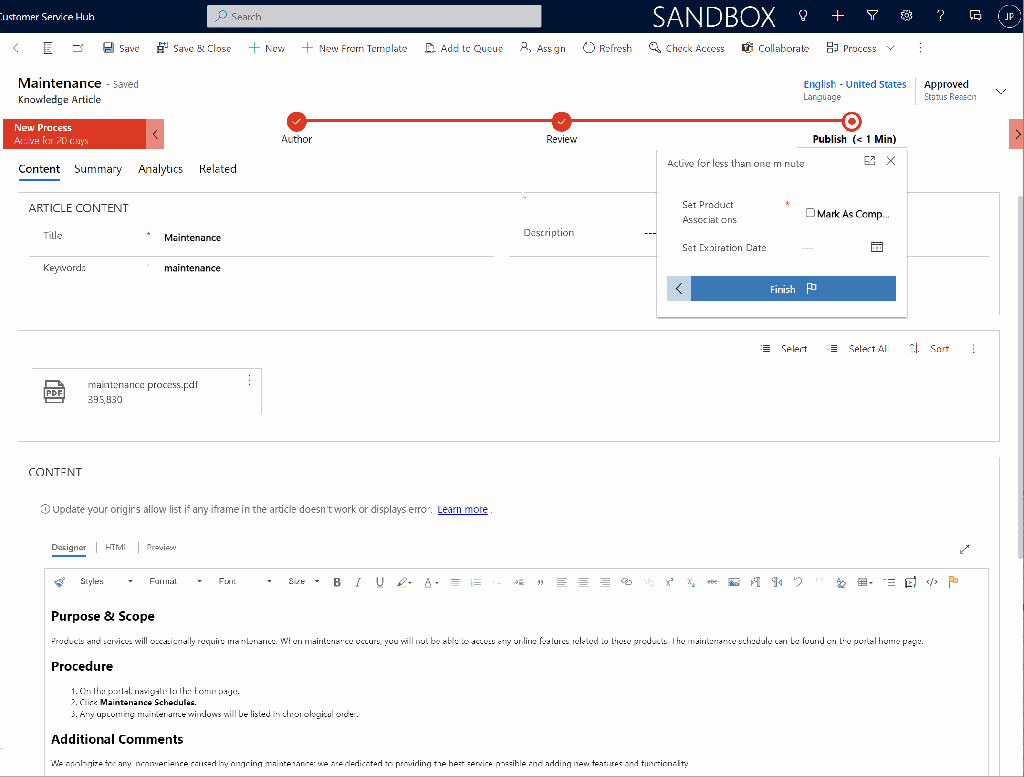Switch to the Analytics tab
1024x777 pixels.
click(160, 169)
